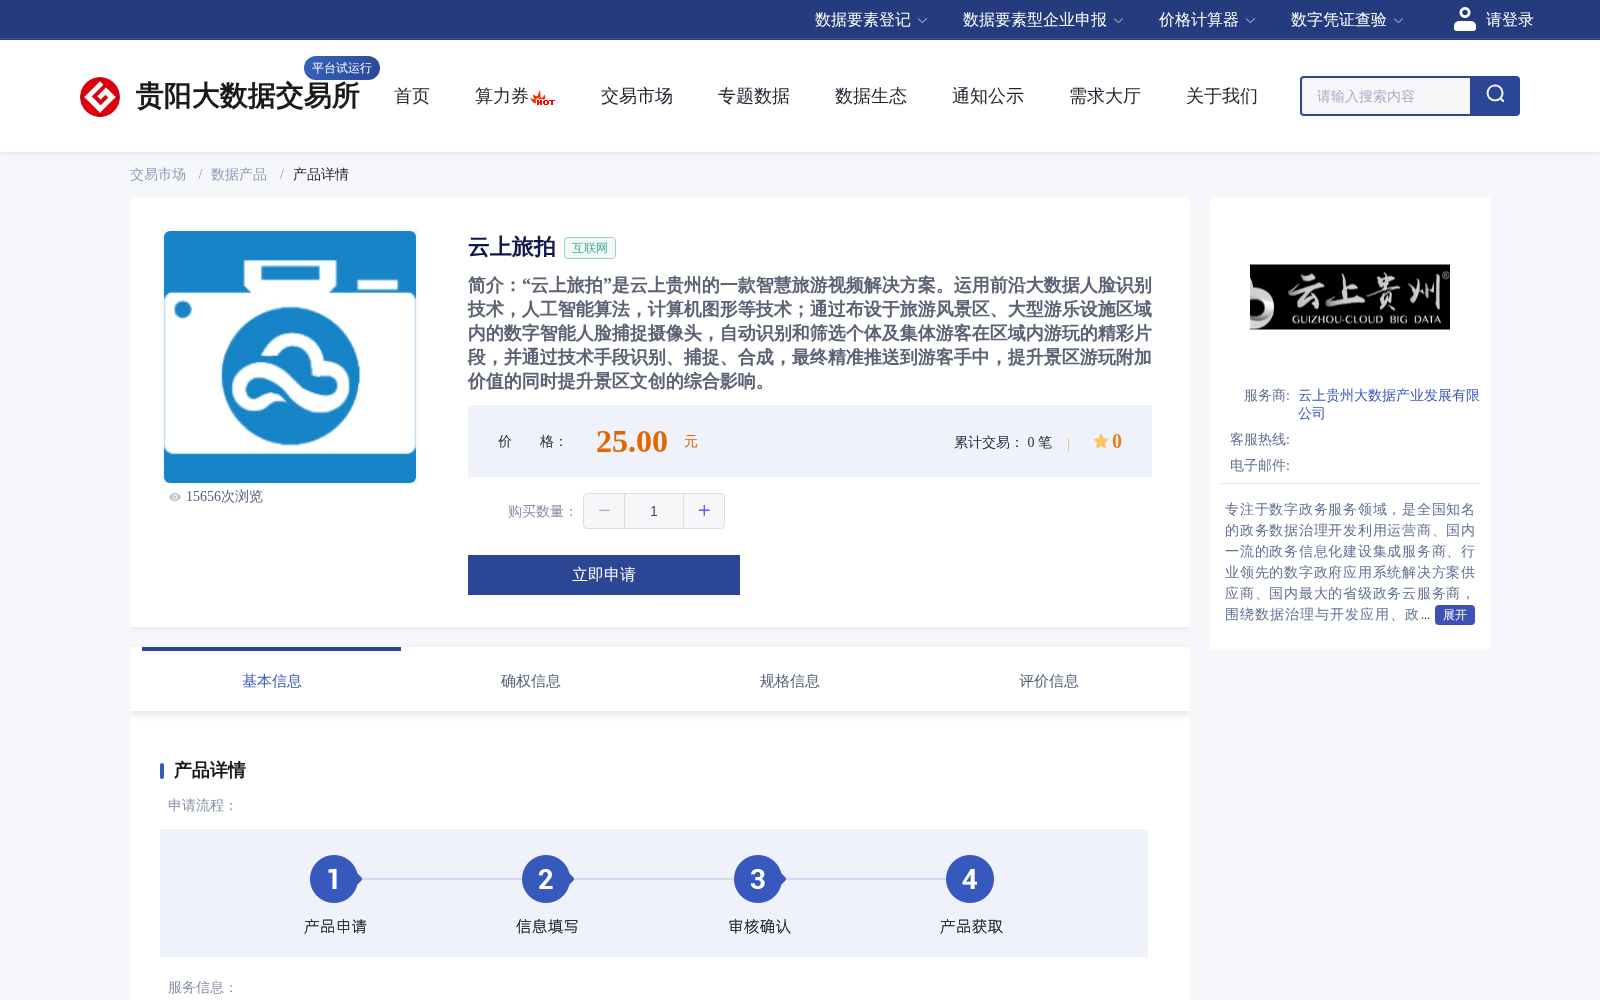Click the red exchange logo icon
The image size is (1600, 1000).
100,97
